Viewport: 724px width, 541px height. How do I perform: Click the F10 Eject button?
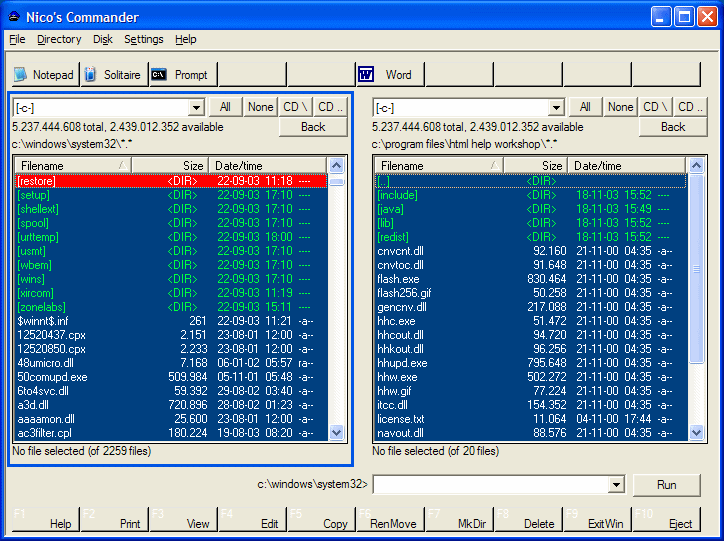[666, 519]
